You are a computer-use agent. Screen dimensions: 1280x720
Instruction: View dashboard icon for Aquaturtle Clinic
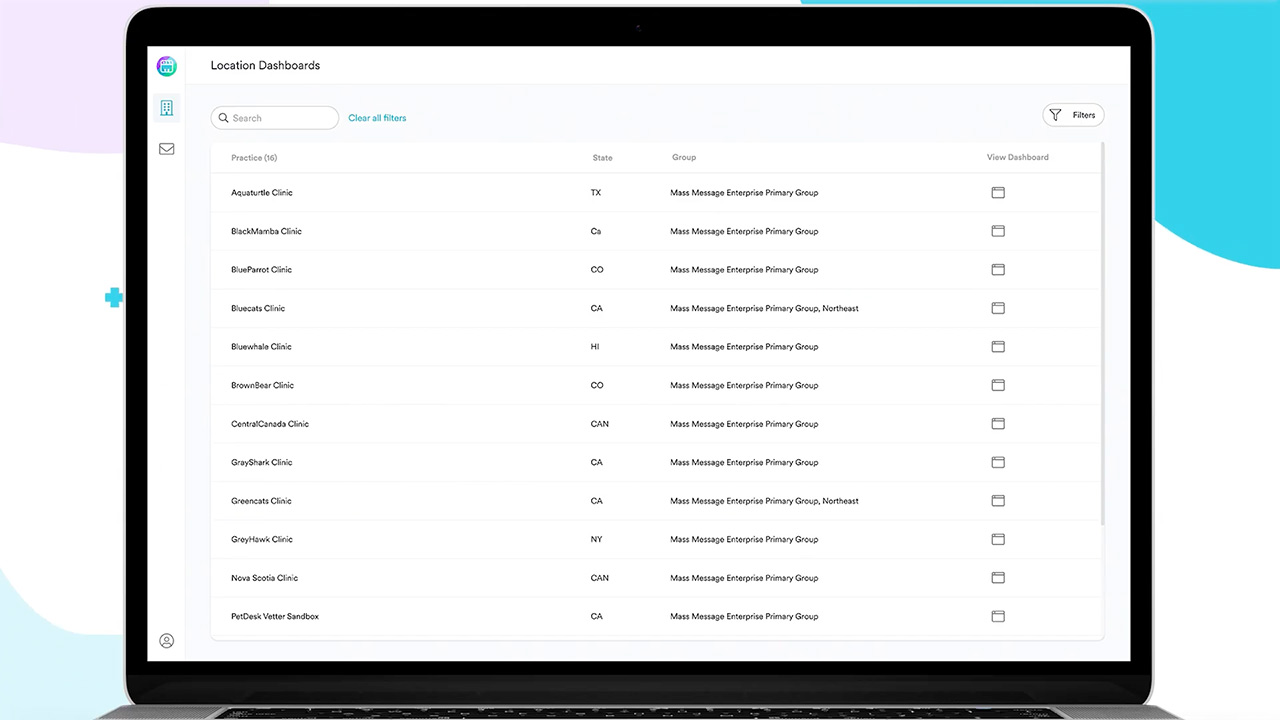997,193
